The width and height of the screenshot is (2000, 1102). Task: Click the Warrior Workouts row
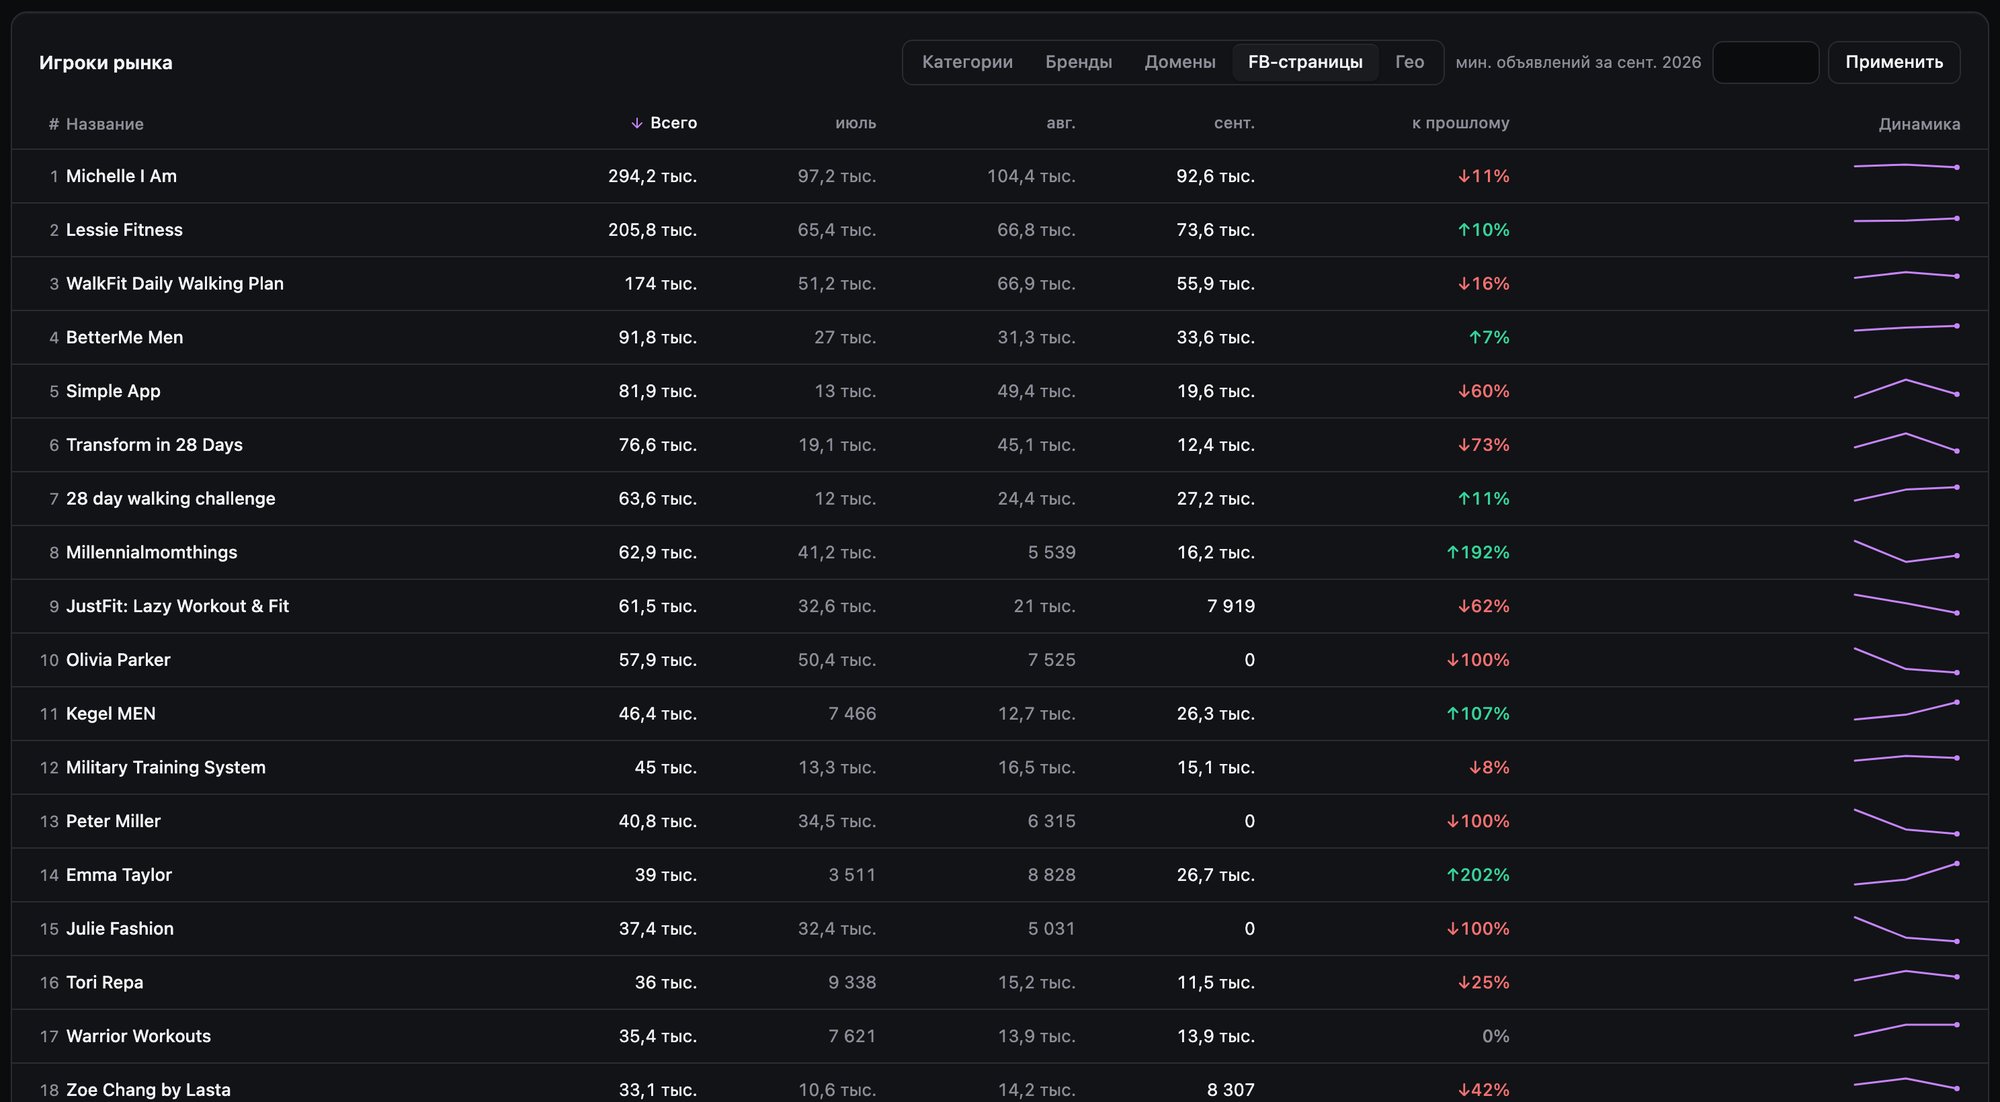[1000, 1036]
